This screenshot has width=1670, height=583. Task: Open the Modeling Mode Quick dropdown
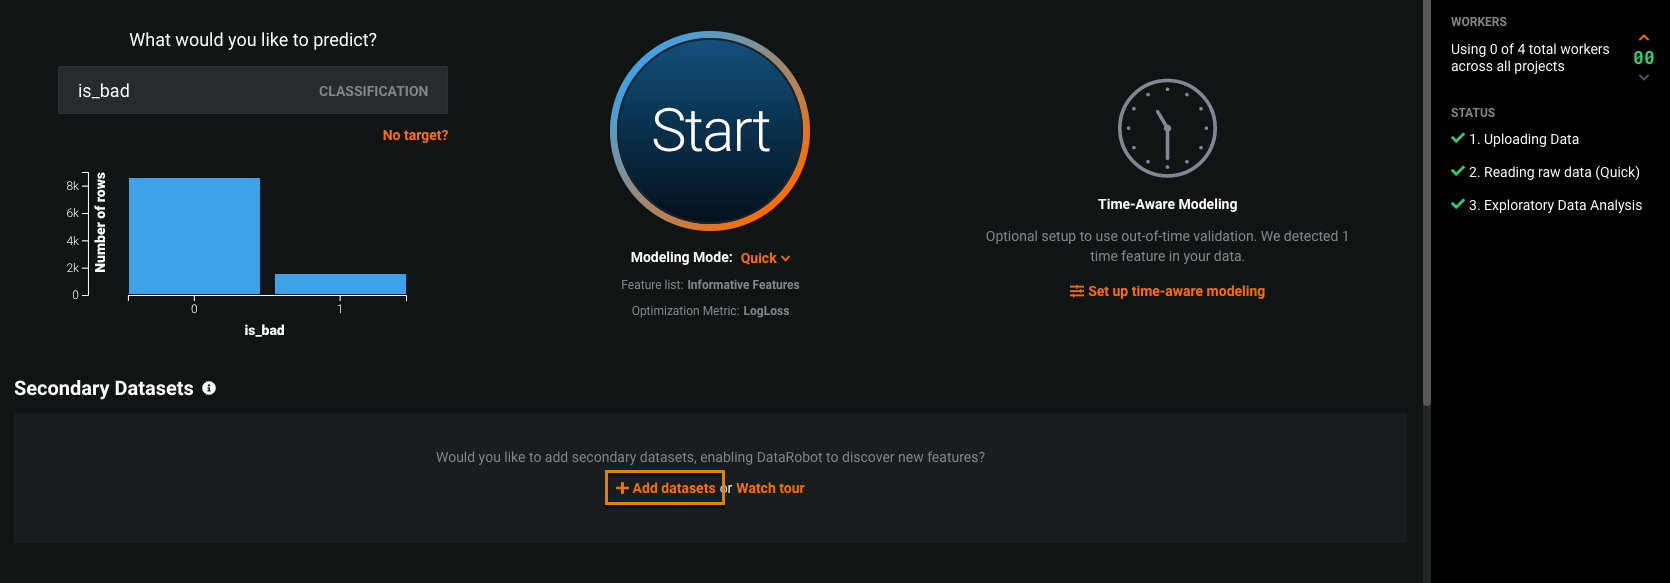(765, 258)
